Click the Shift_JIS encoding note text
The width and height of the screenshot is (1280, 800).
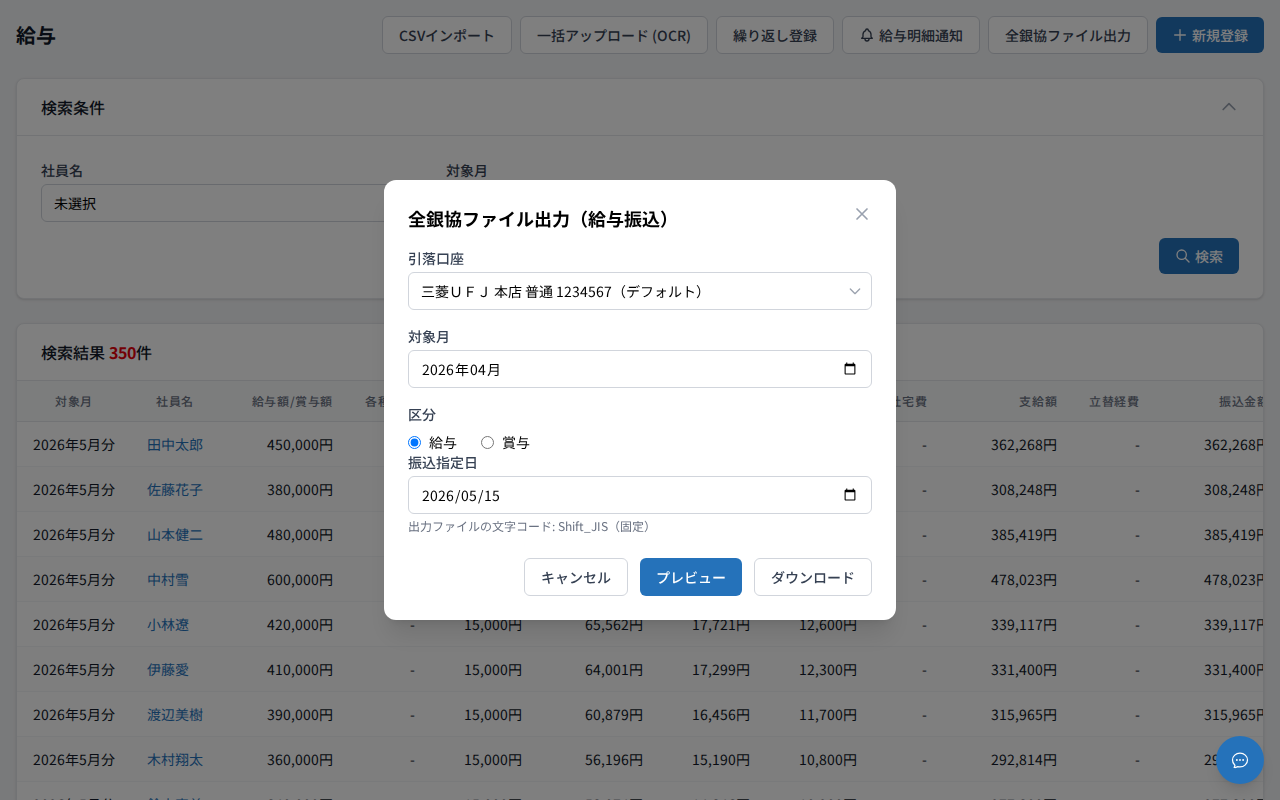pos(529,526)
